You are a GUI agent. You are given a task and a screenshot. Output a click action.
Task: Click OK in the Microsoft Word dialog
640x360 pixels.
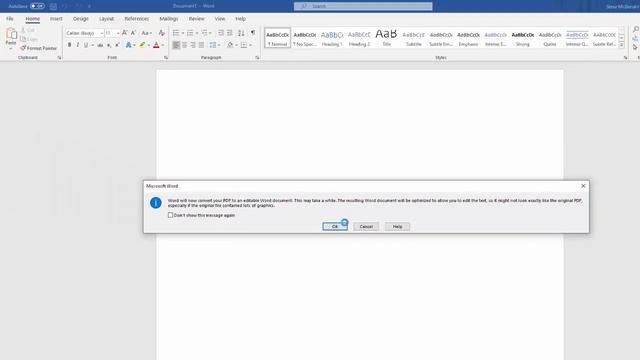pyautogui.click(x=335, y=227)
